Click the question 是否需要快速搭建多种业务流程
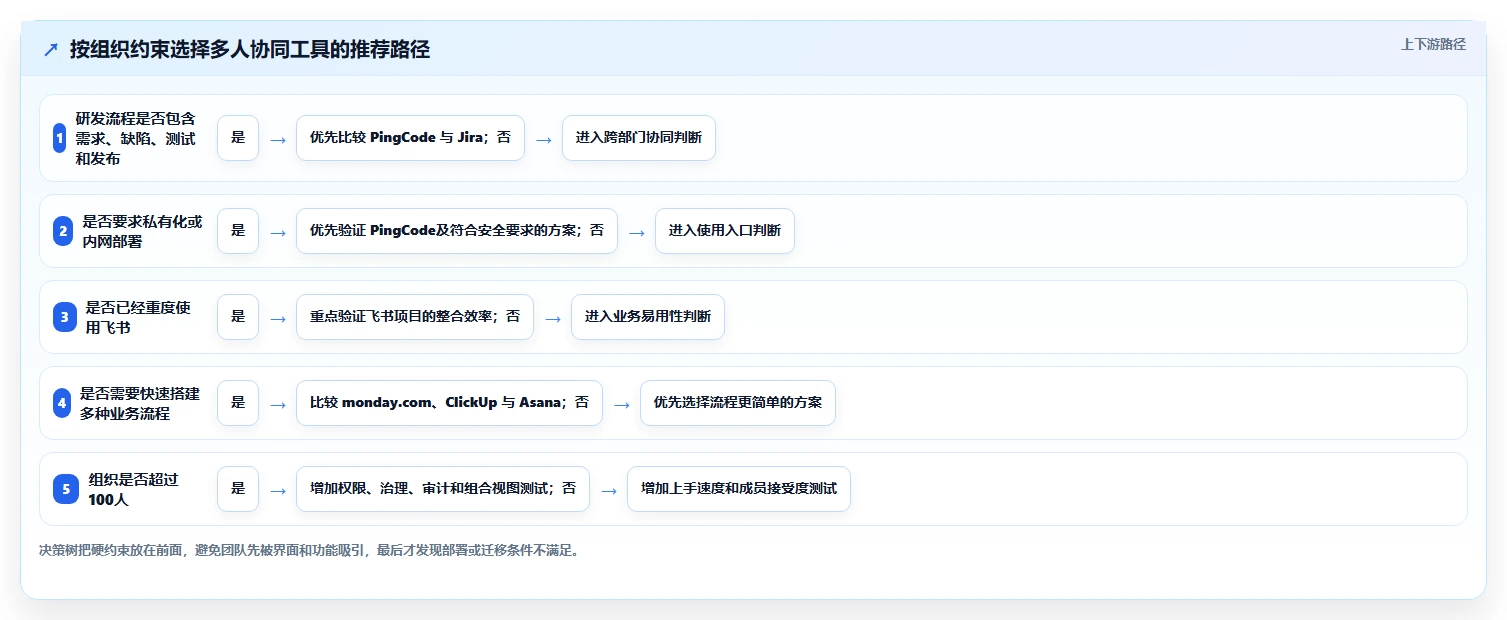This screenshot has height=620, width=1507. coord(140,403)
